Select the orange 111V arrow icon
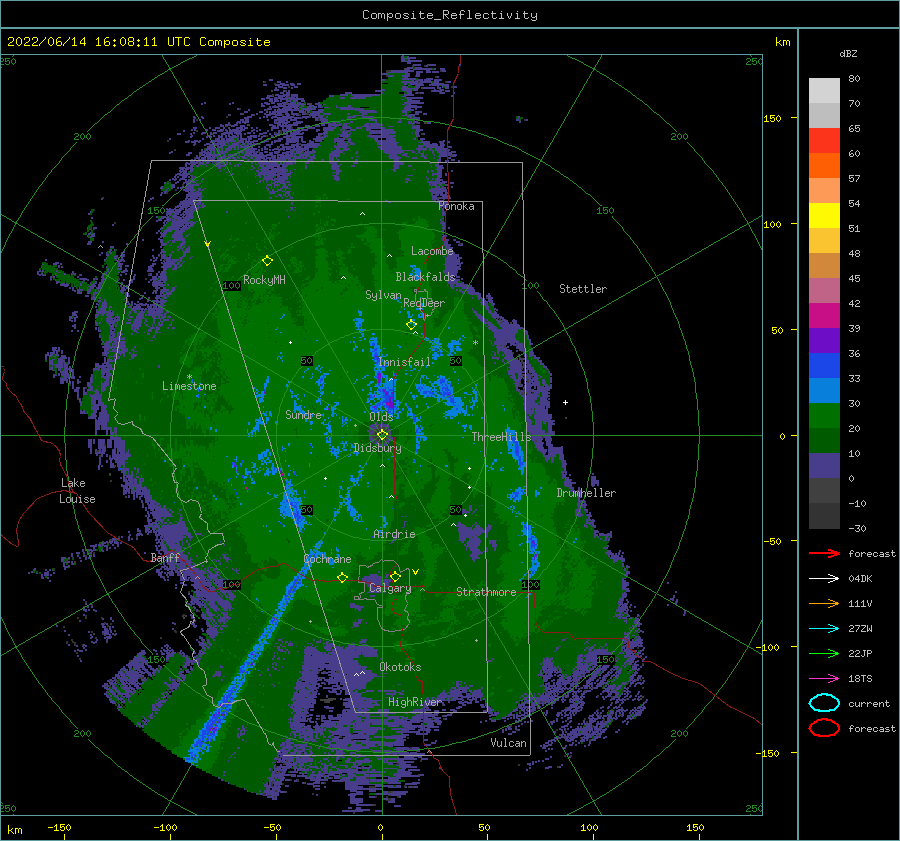Image resolution: width=900 pixels, height=841 pixels. point(824,603)
